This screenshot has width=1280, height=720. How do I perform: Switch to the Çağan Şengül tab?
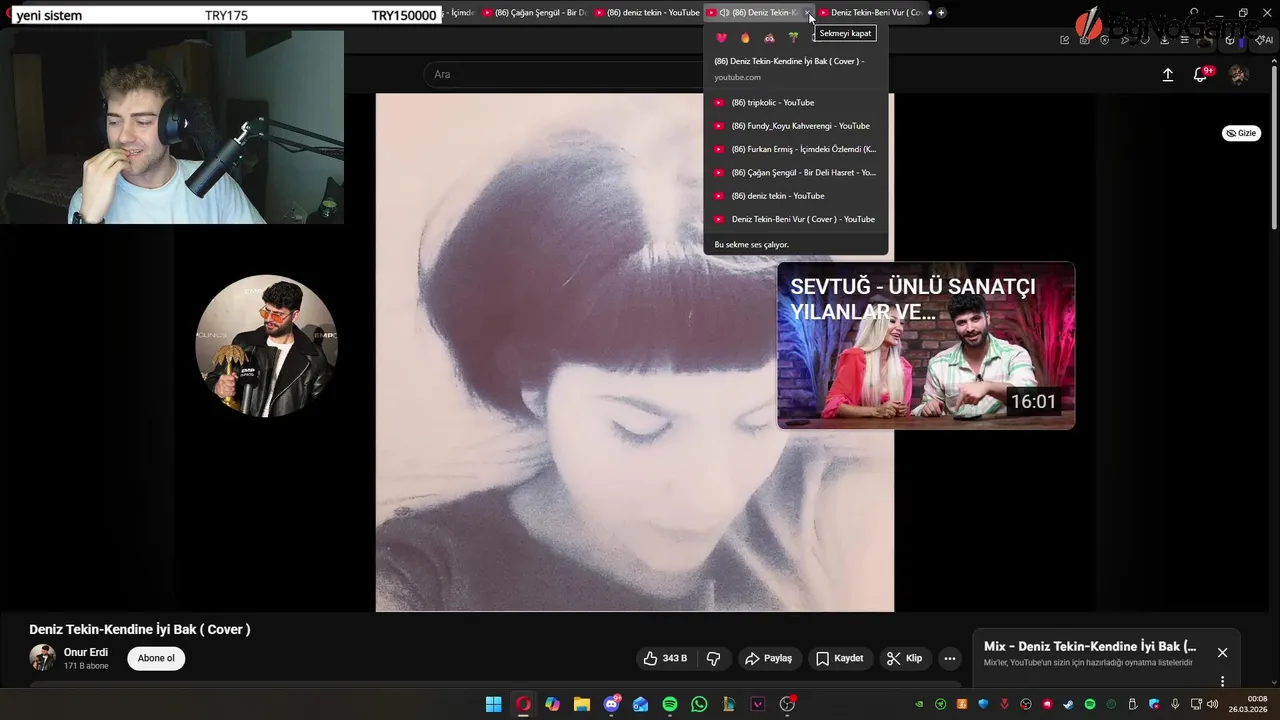(x=535, y=13)
